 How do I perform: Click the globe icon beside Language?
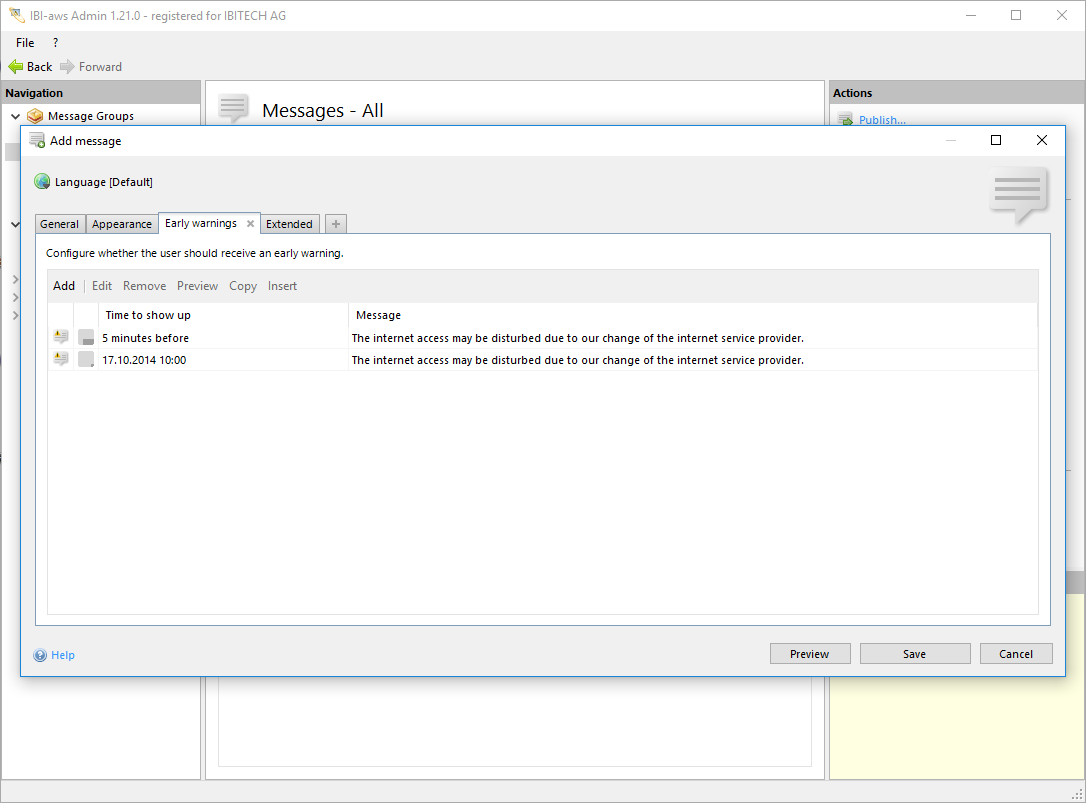(42, 182)
